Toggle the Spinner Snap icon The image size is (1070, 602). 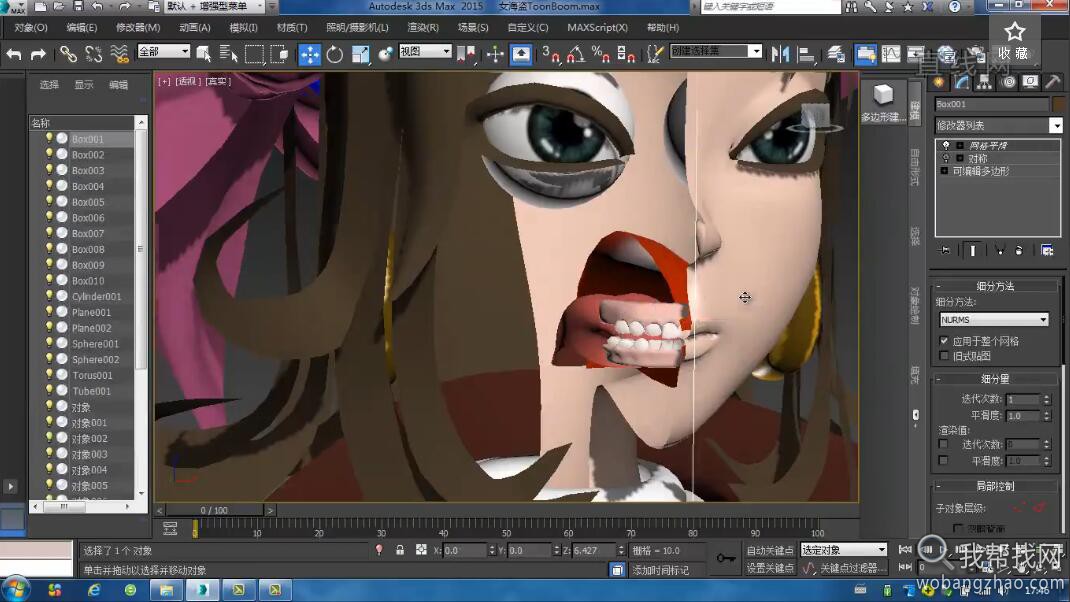[x=626, y=54]
